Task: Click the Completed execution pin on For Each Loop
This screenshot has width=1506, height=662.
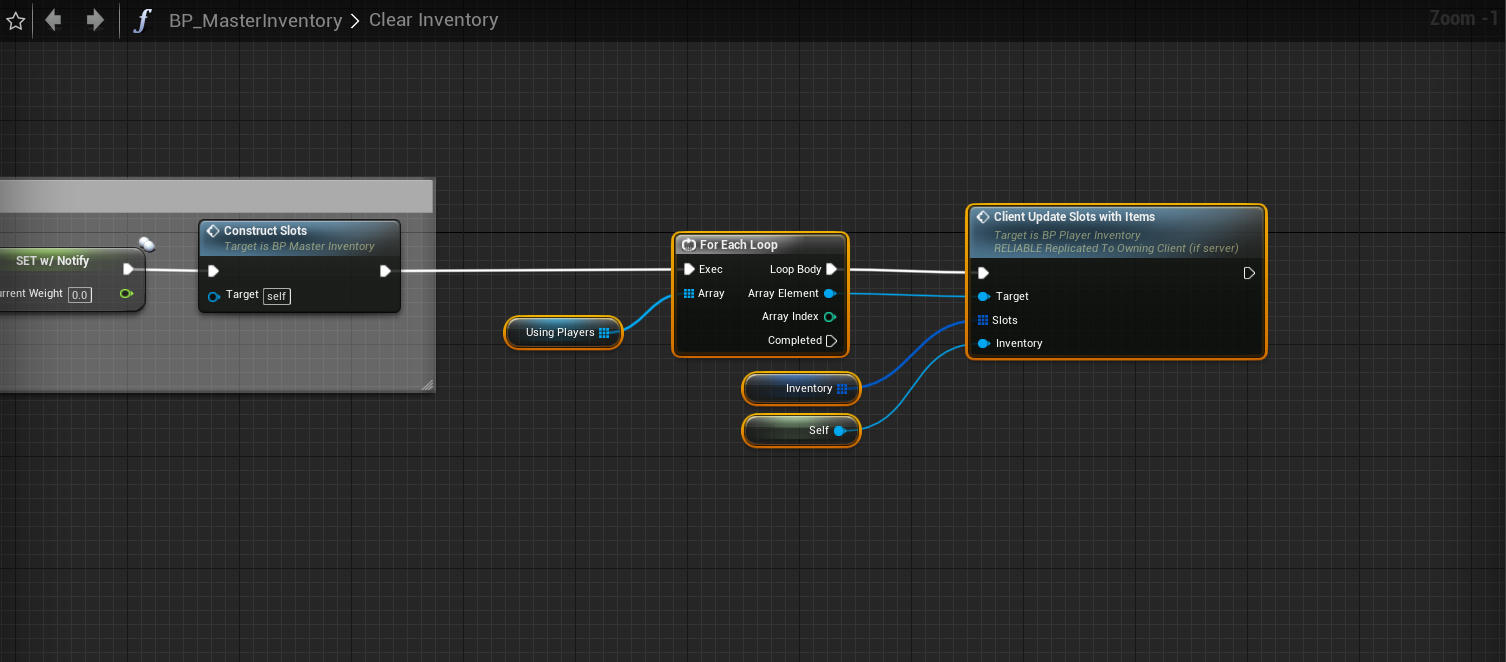Action: (x=831, y=341)
